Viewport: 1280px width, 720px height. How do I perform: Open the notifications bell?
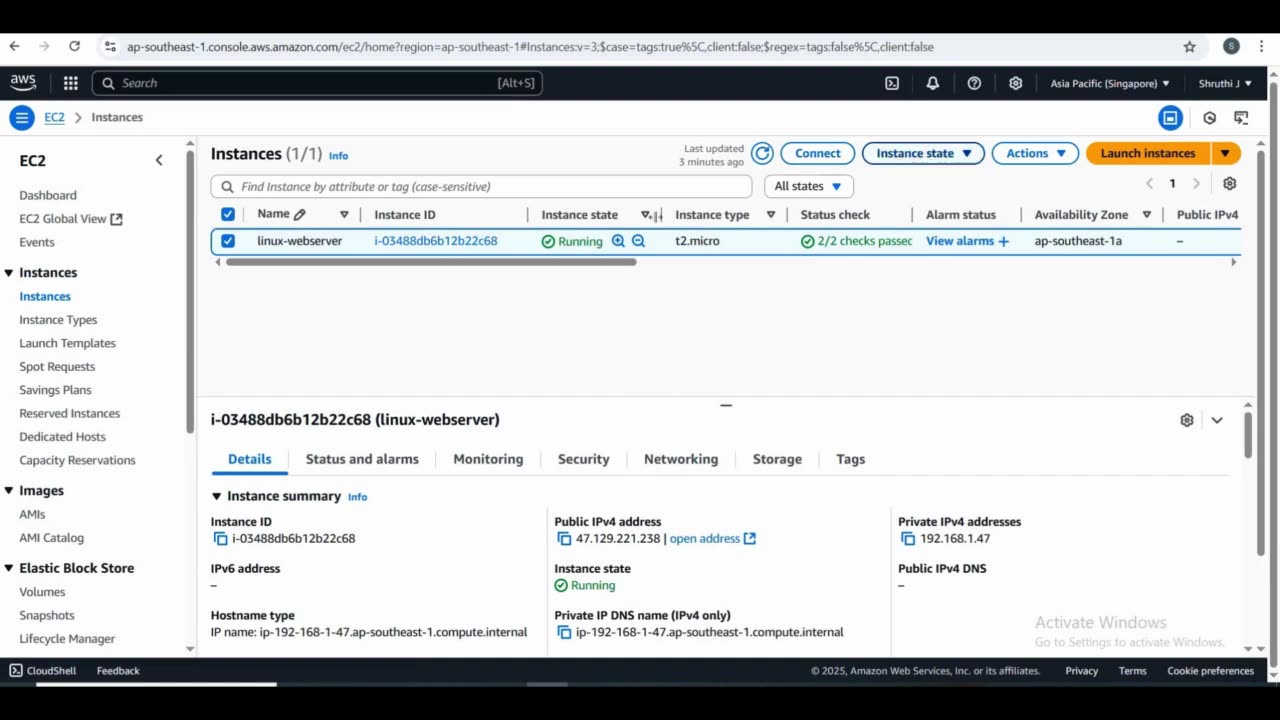click(933, 84)
